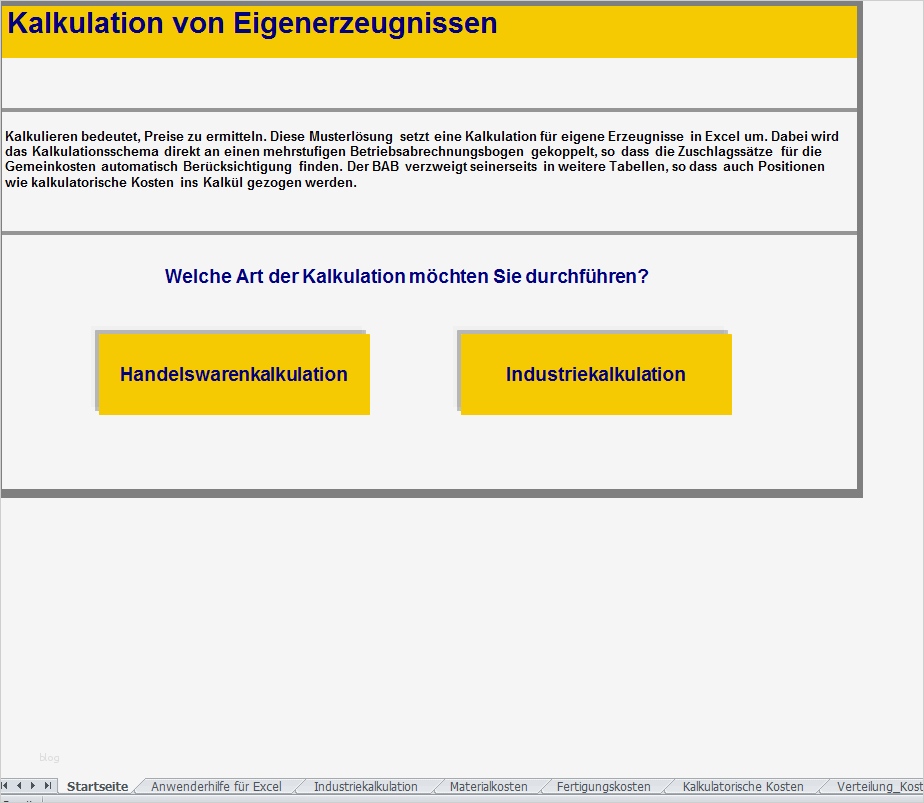The image size is (924, 803).
Task: Click the next-sheet scroll arrow
Action: click(32, 787)
